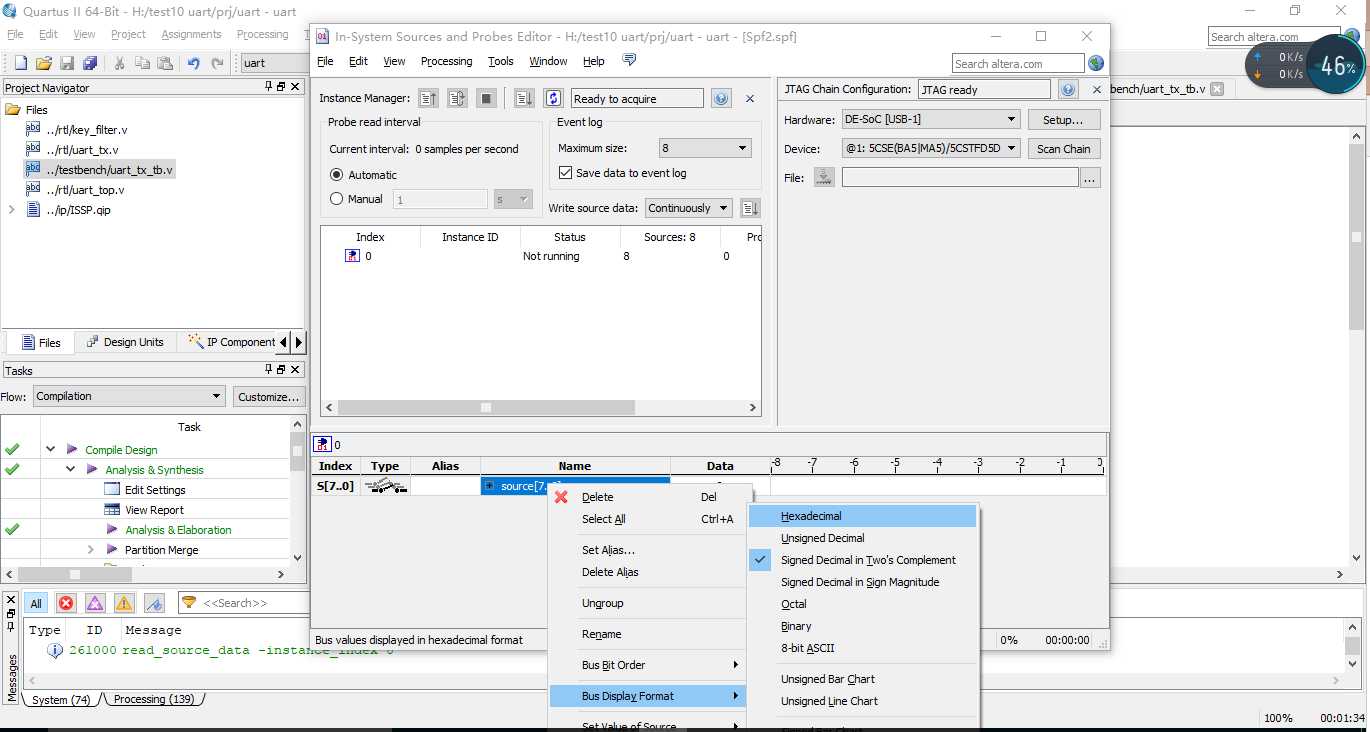The width and height of the screenshot is (1370, 732).
Task: Click the blue refresh/sync icon in Instance Manager
Action: [x=553, y=98]
